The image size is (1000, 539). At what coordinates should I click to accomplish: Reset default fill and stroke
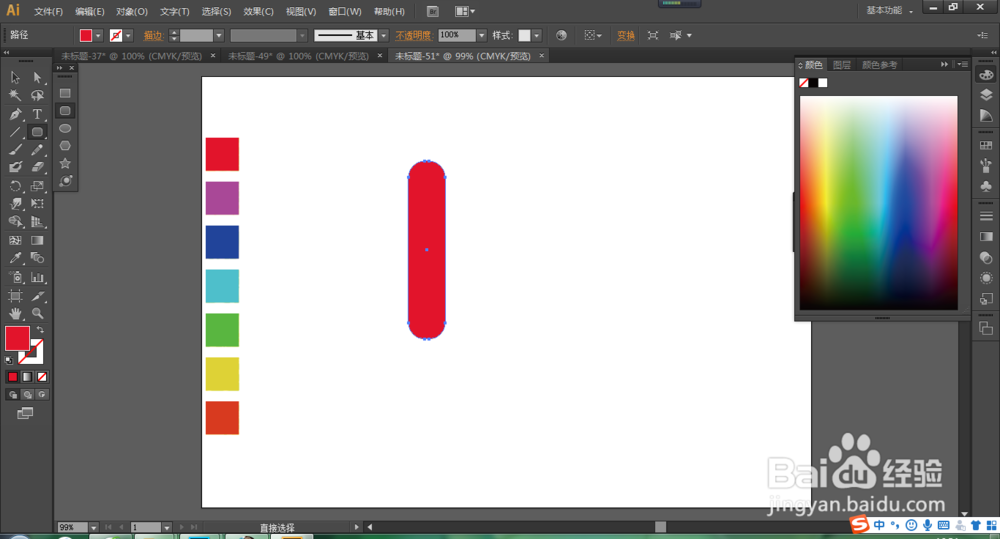[x=9, y=360]
